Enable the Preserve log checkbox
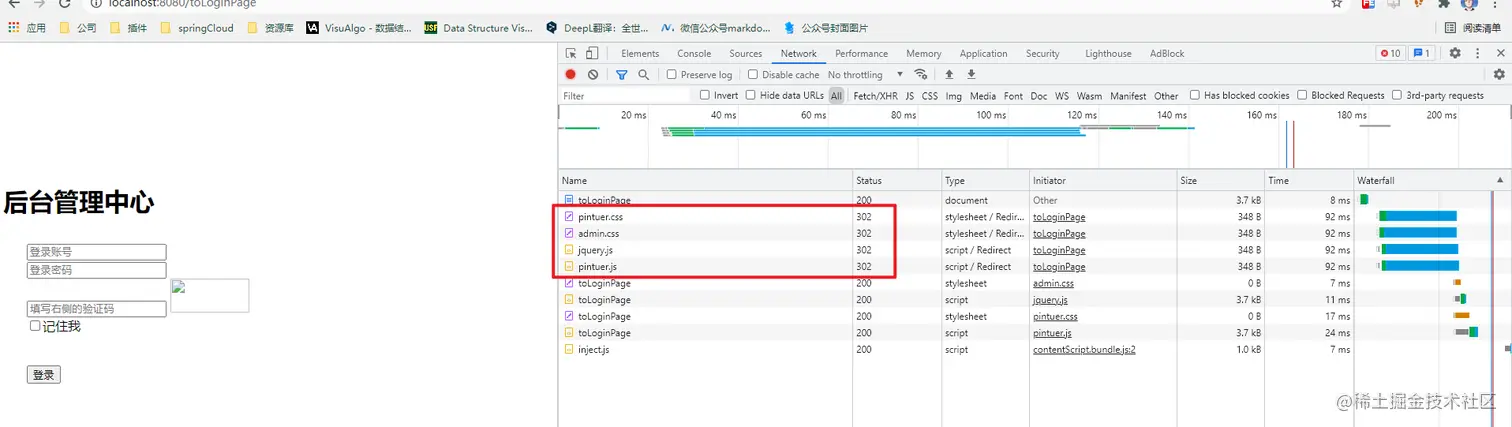The image size is (1512, 427). click(x=672, y=75)
